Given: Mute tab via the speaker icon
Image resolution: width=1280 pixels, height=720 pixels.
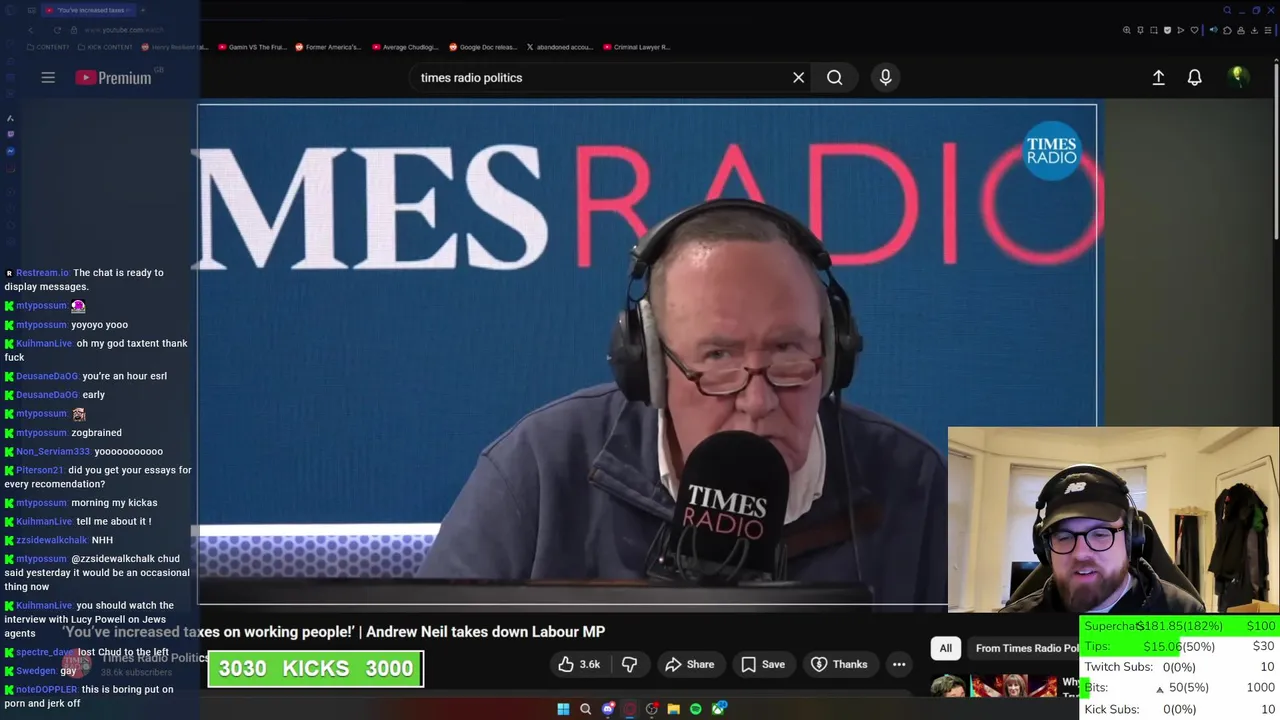Looking at the screenshot, I should pyautogui.click(x=1213, y=30).
